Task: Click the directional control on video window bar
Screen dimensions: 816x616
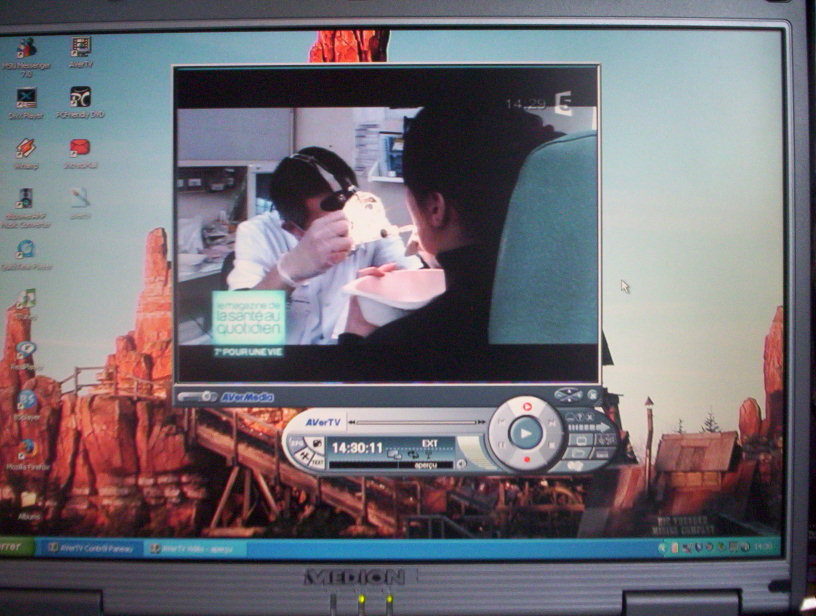Action: (568, 395)
